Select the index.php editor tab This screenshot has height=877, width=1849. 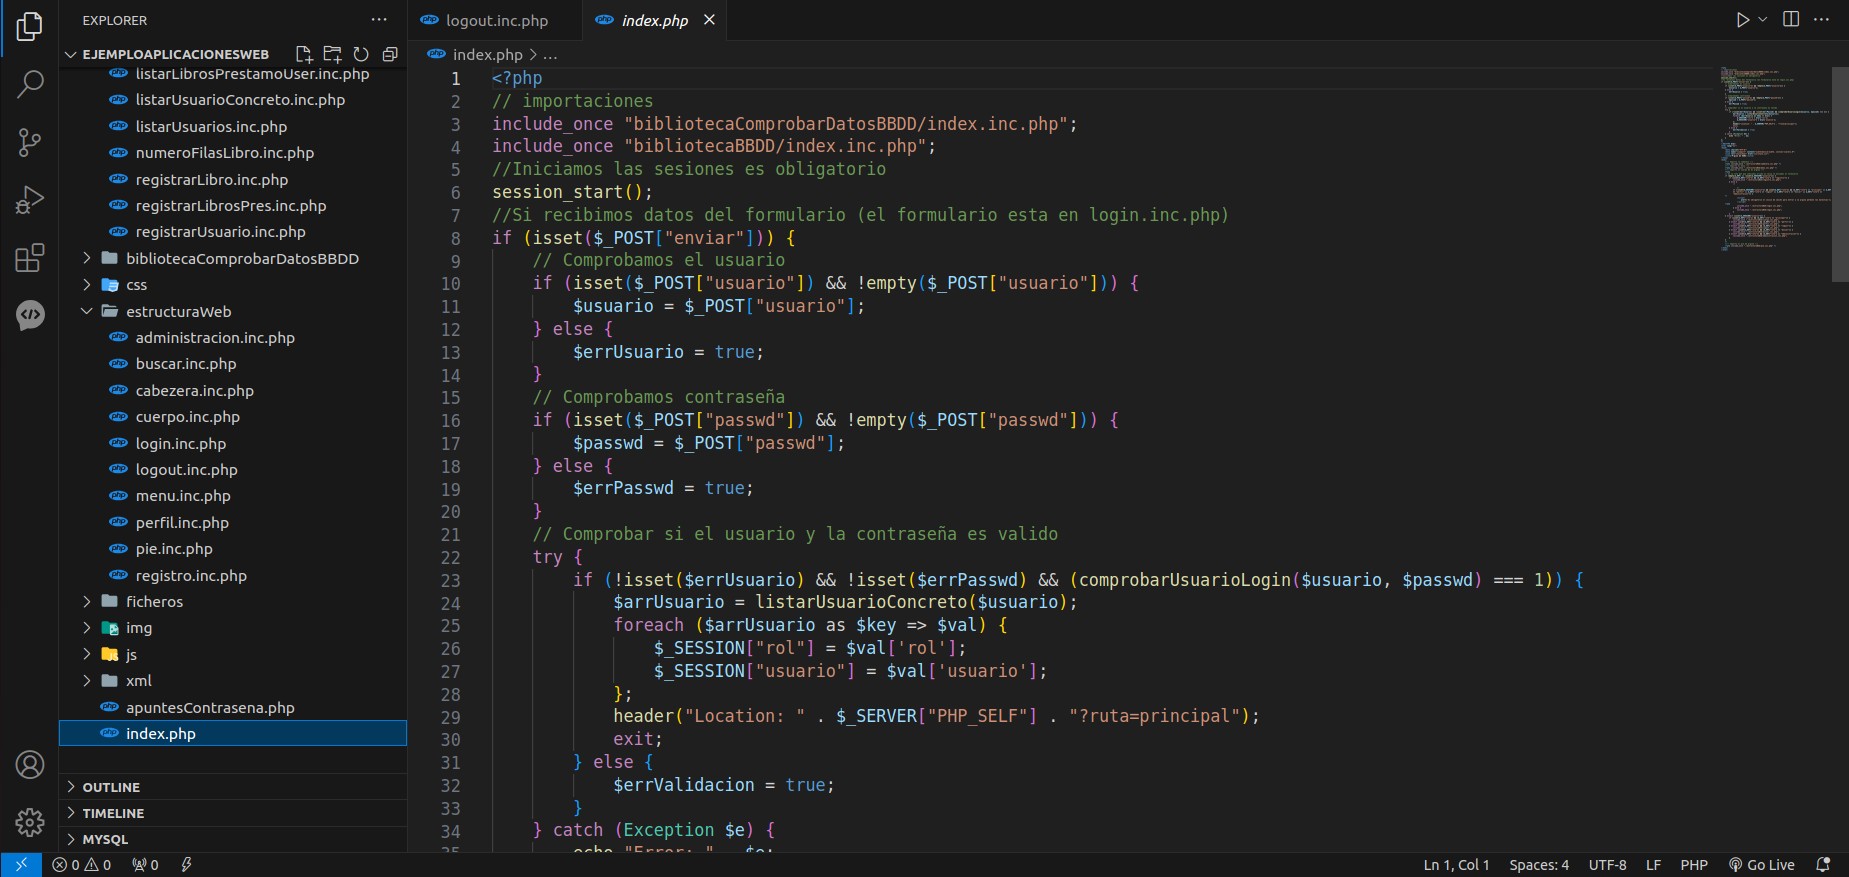point(654,20)
